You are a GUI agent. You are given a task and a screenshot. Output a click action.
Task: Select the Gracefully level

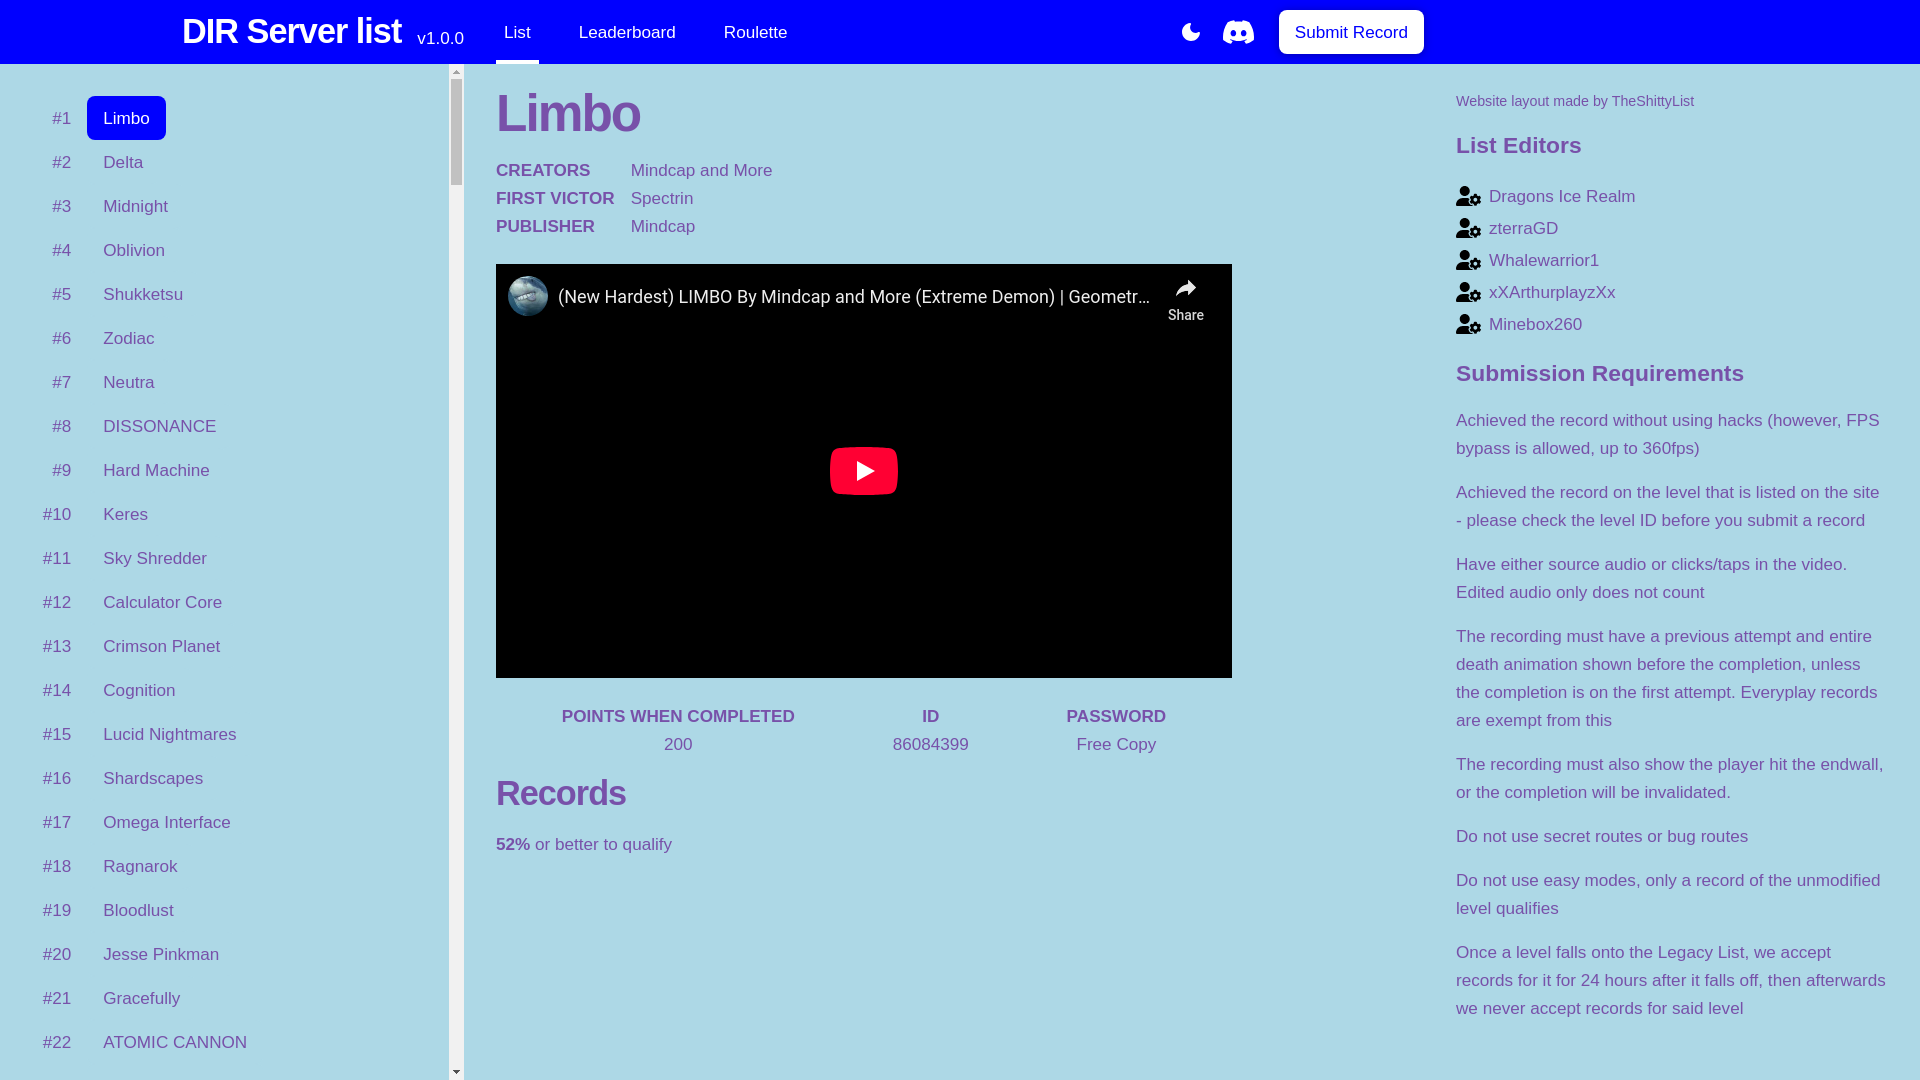click(x=141, y=998)
